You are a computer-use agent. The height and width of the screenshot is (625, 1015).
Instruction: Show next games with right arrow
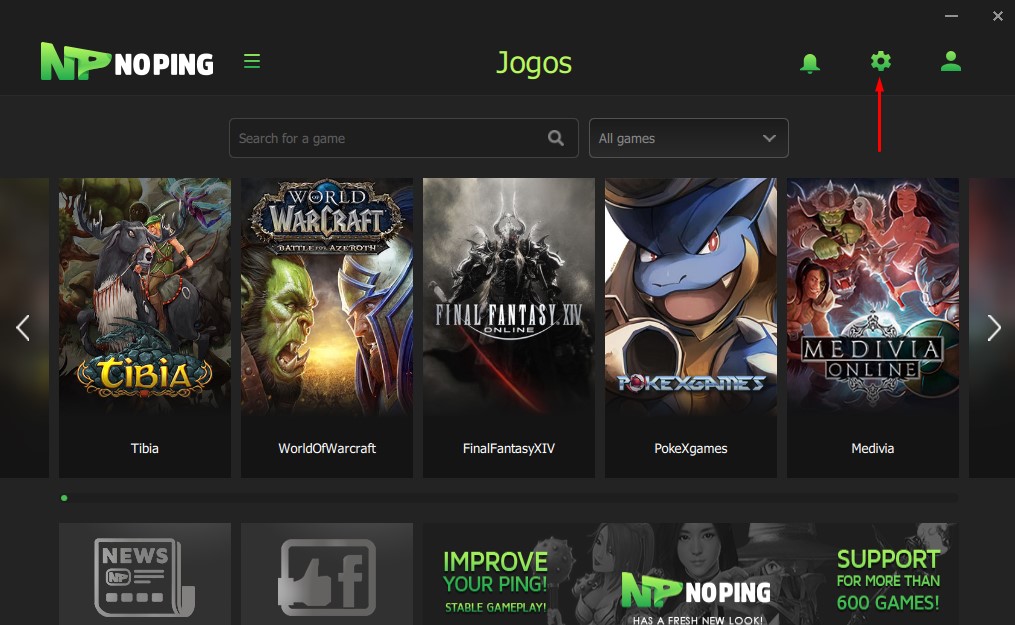(994, 328)
